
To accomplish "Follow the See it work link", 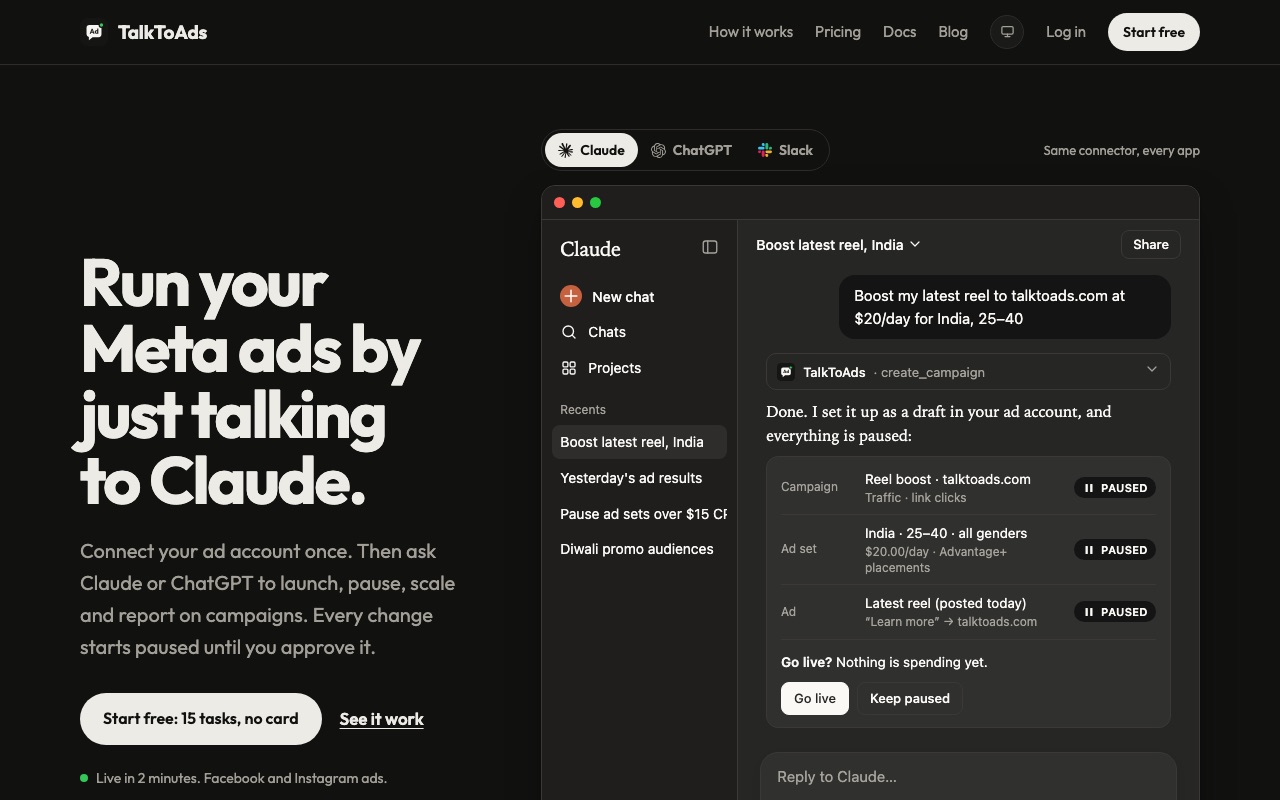I will (382, 719).
